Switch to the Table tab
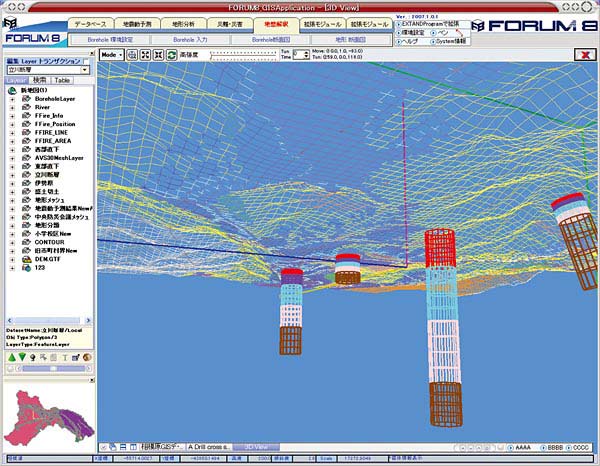 [62, 80]
